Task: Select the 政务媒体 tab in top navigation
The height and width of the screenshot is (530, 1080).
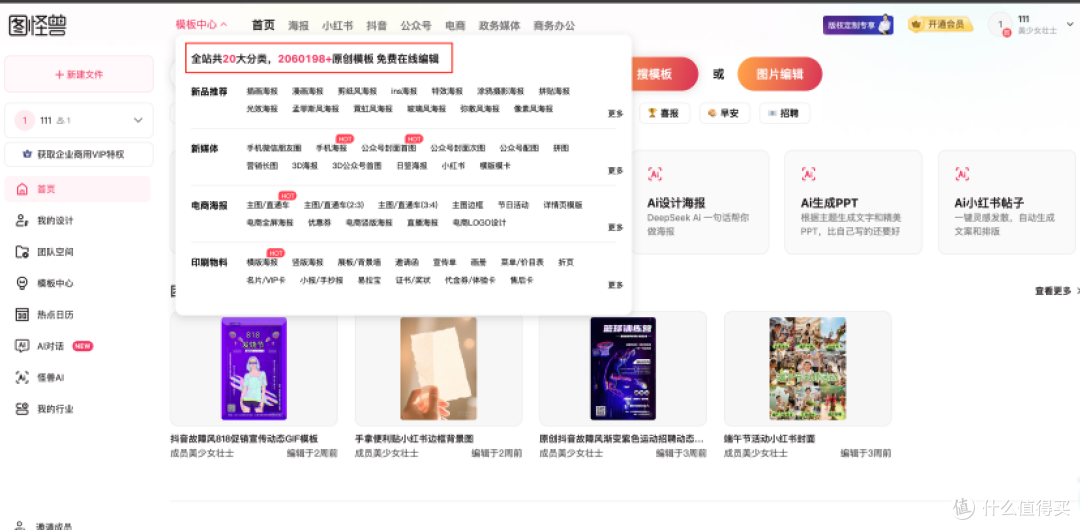Action: (x=499, y=26)
